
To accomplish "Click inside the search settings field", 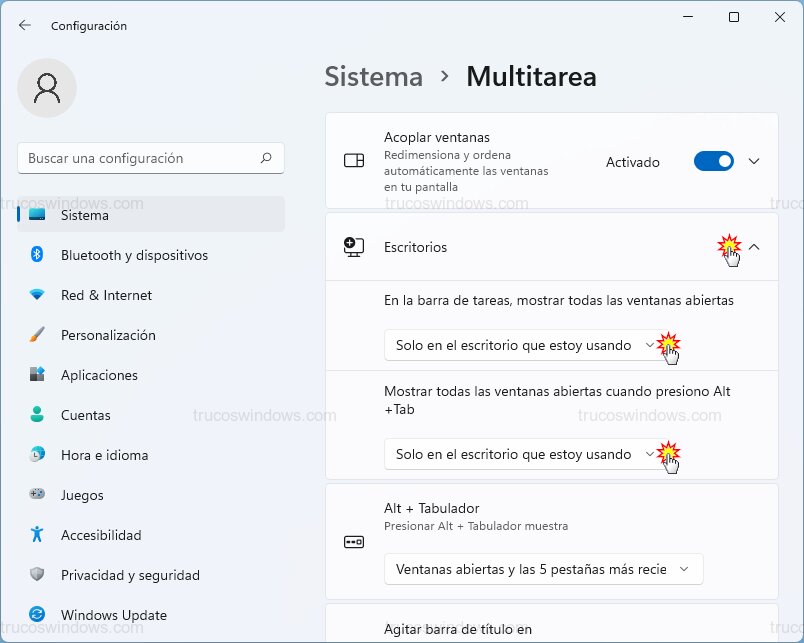I will [x=150, y=158].
